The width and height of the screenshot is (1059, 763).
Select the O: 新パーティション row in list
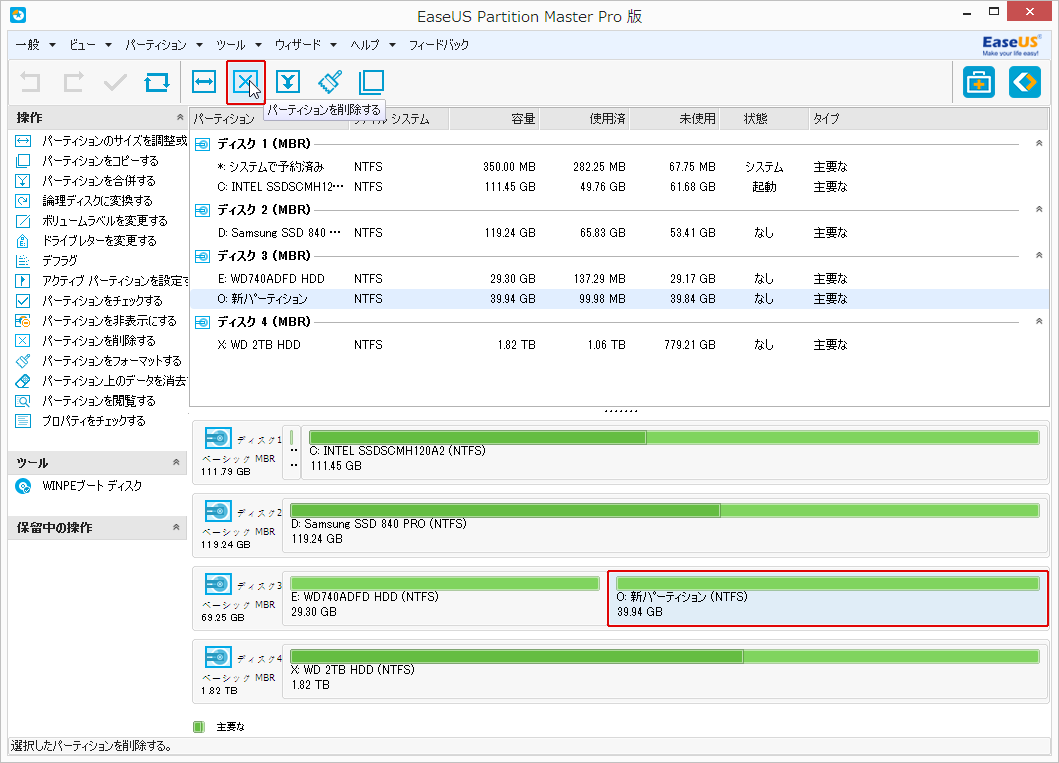tap(619, 298)
